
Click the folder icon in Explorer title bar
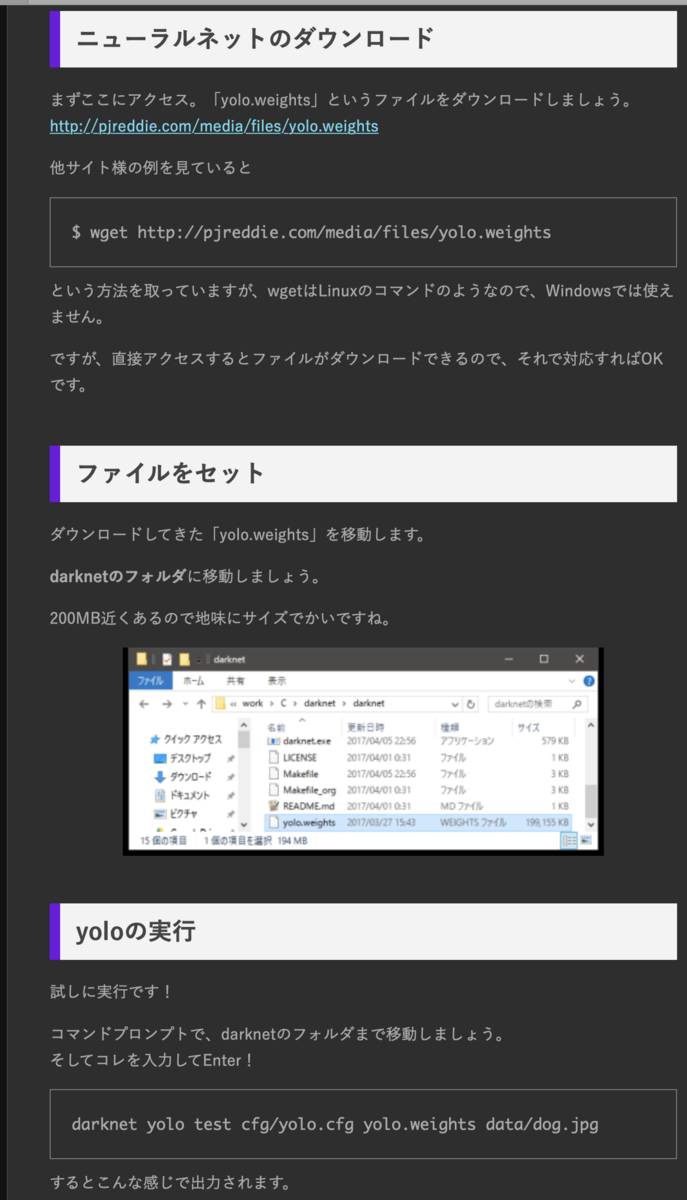click(142, 658)
